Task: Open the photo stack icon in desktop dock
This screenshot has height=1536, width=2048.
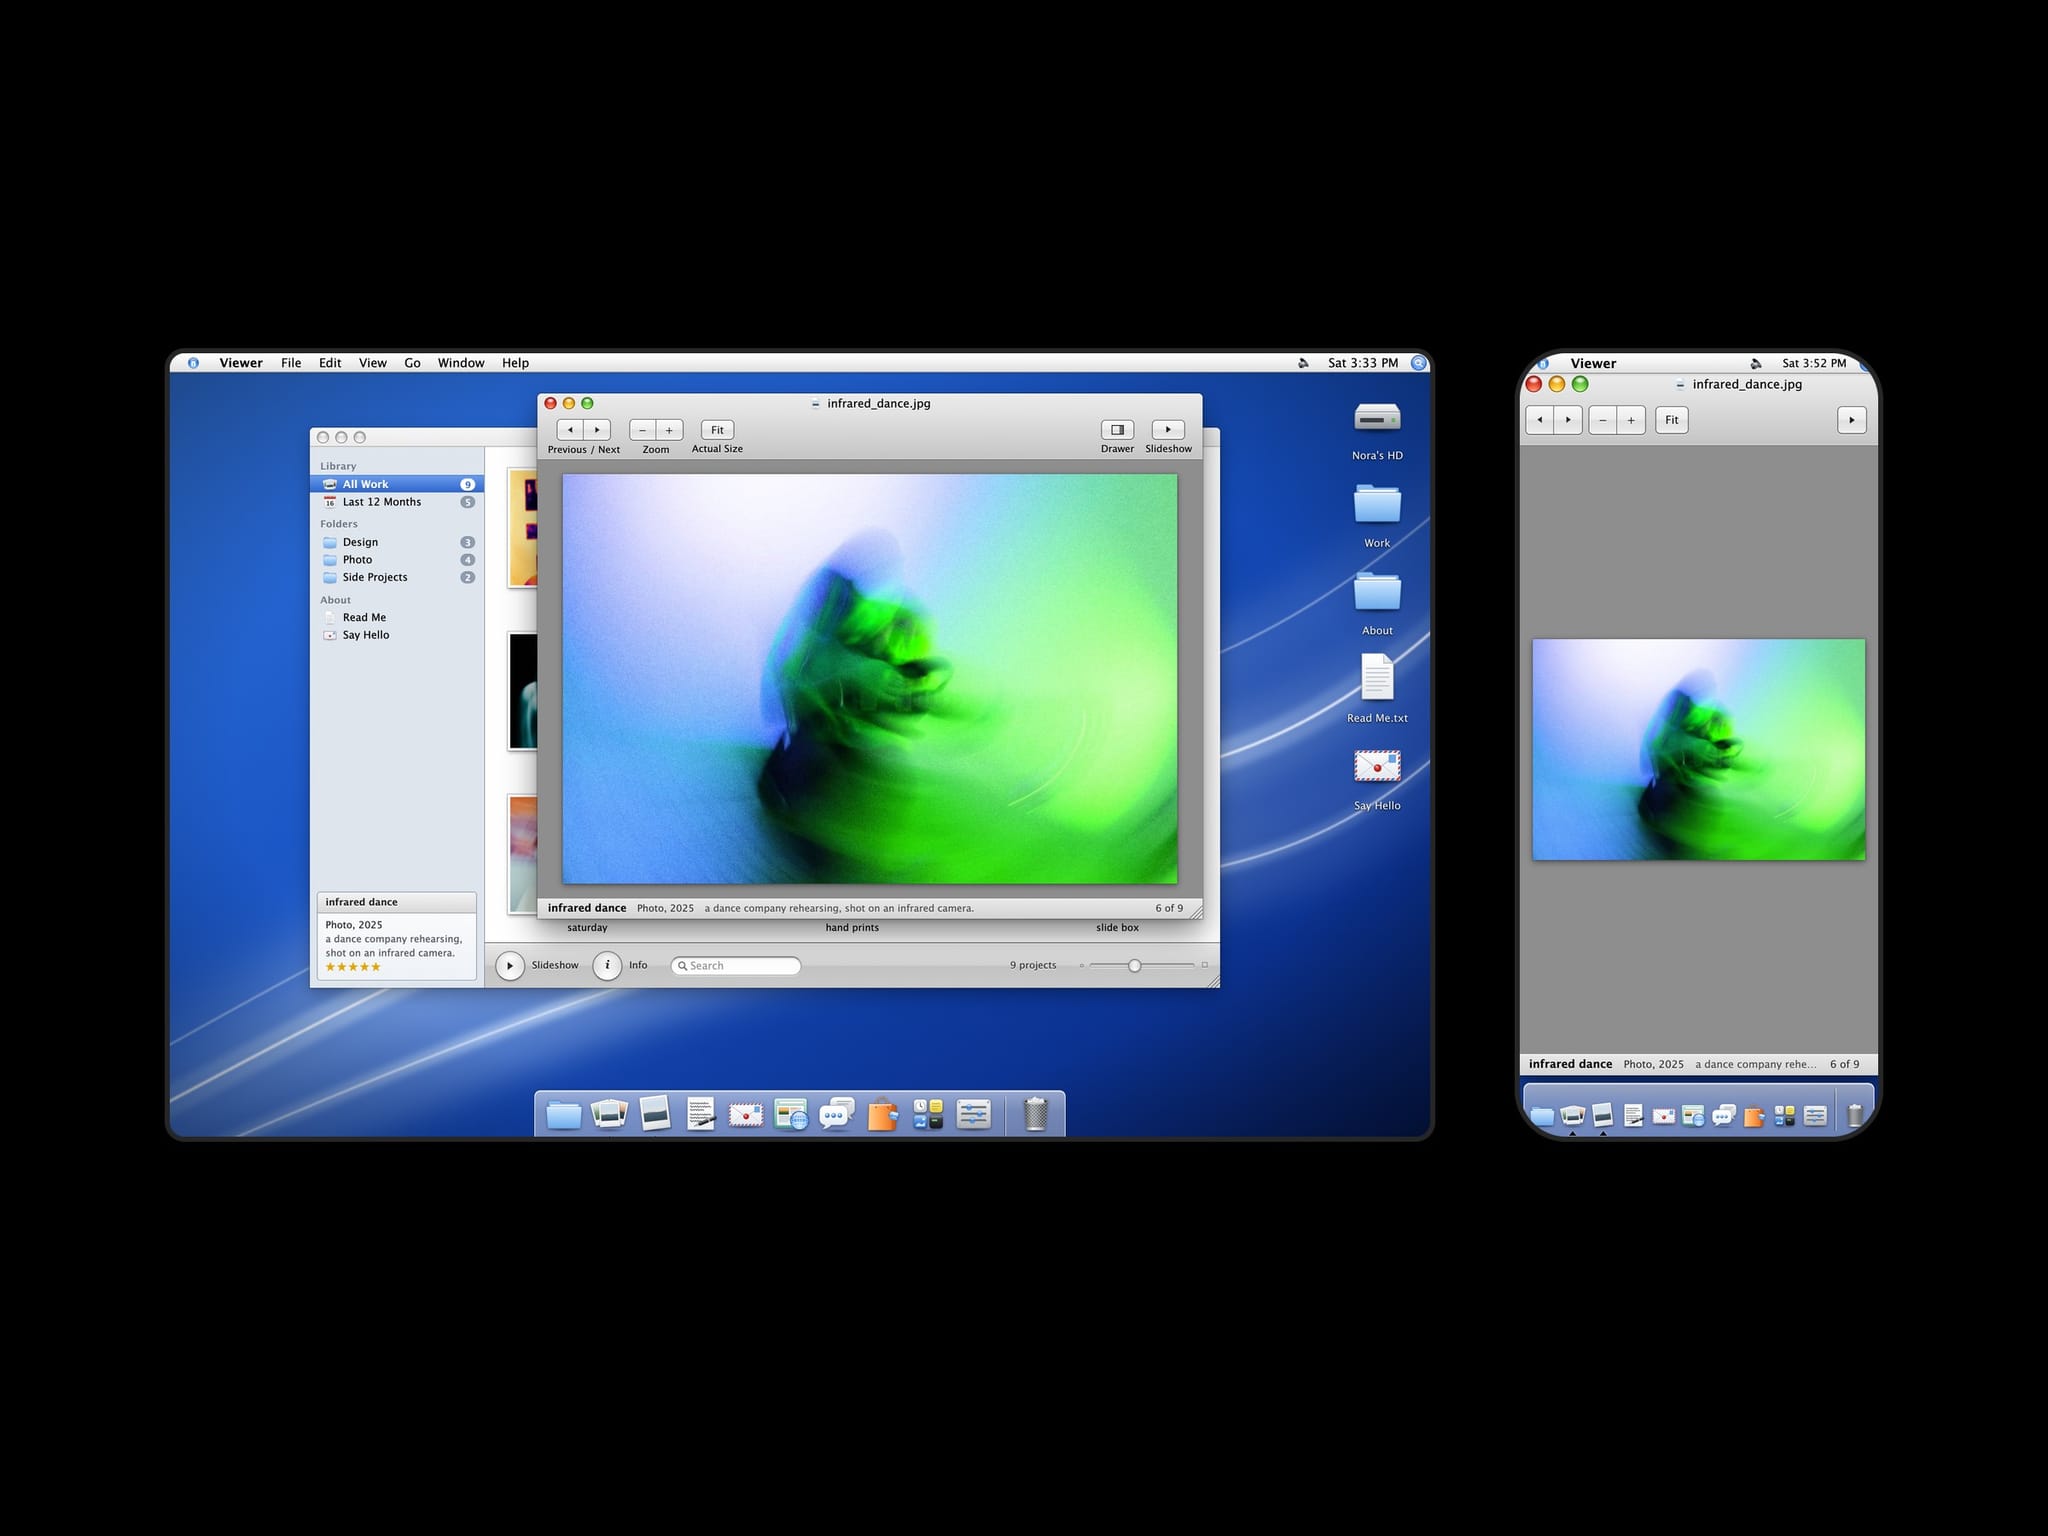Action: click(x=609, y=1114)
